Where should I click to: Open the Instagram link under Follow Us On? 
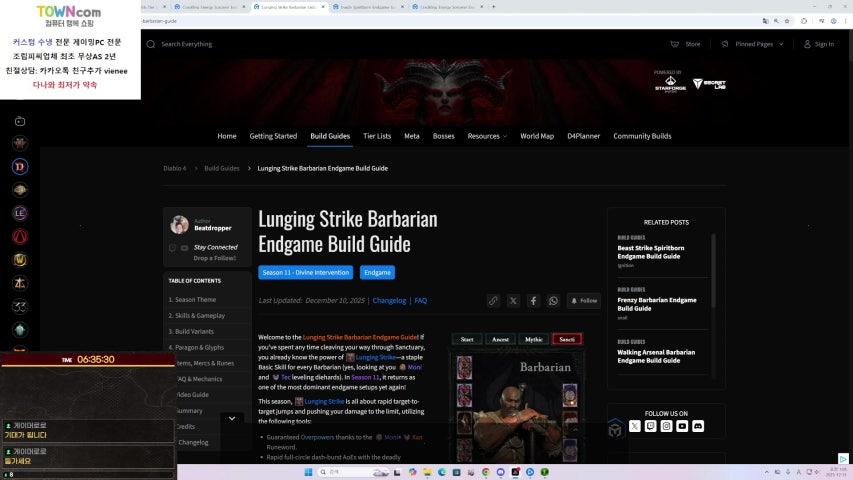point(666,426)
